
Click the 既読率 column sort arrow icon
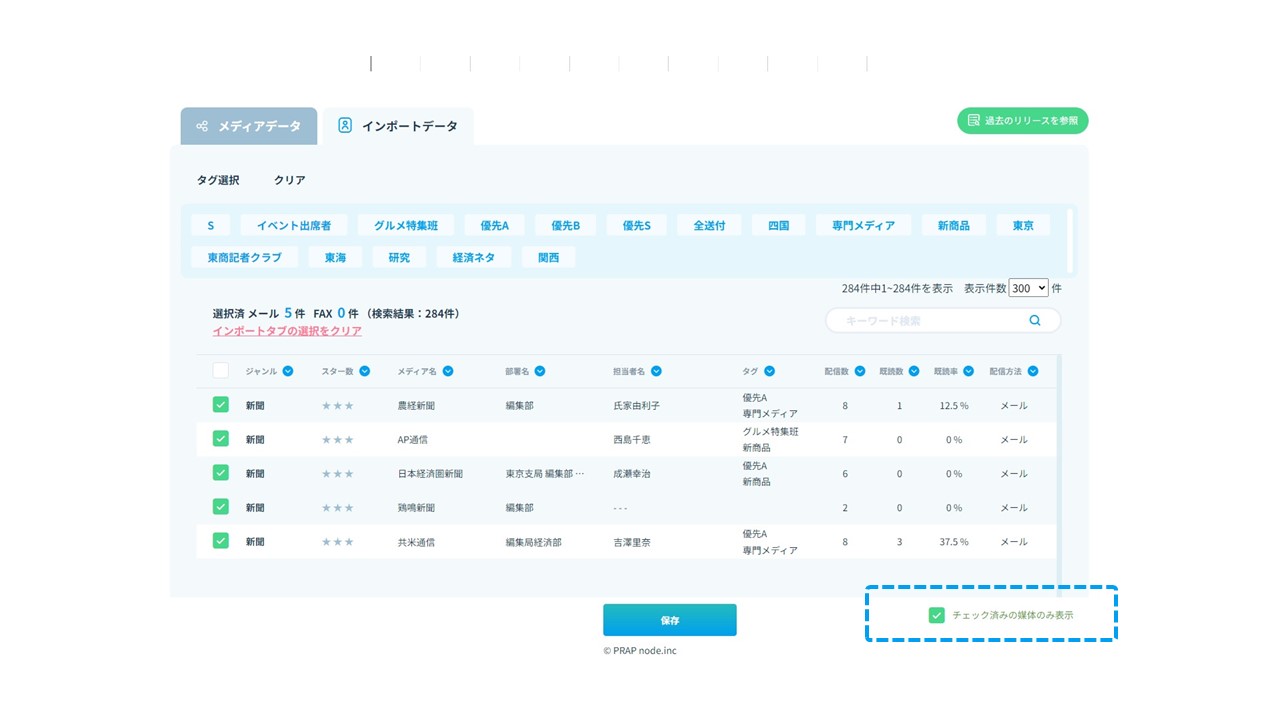[969, 371]
